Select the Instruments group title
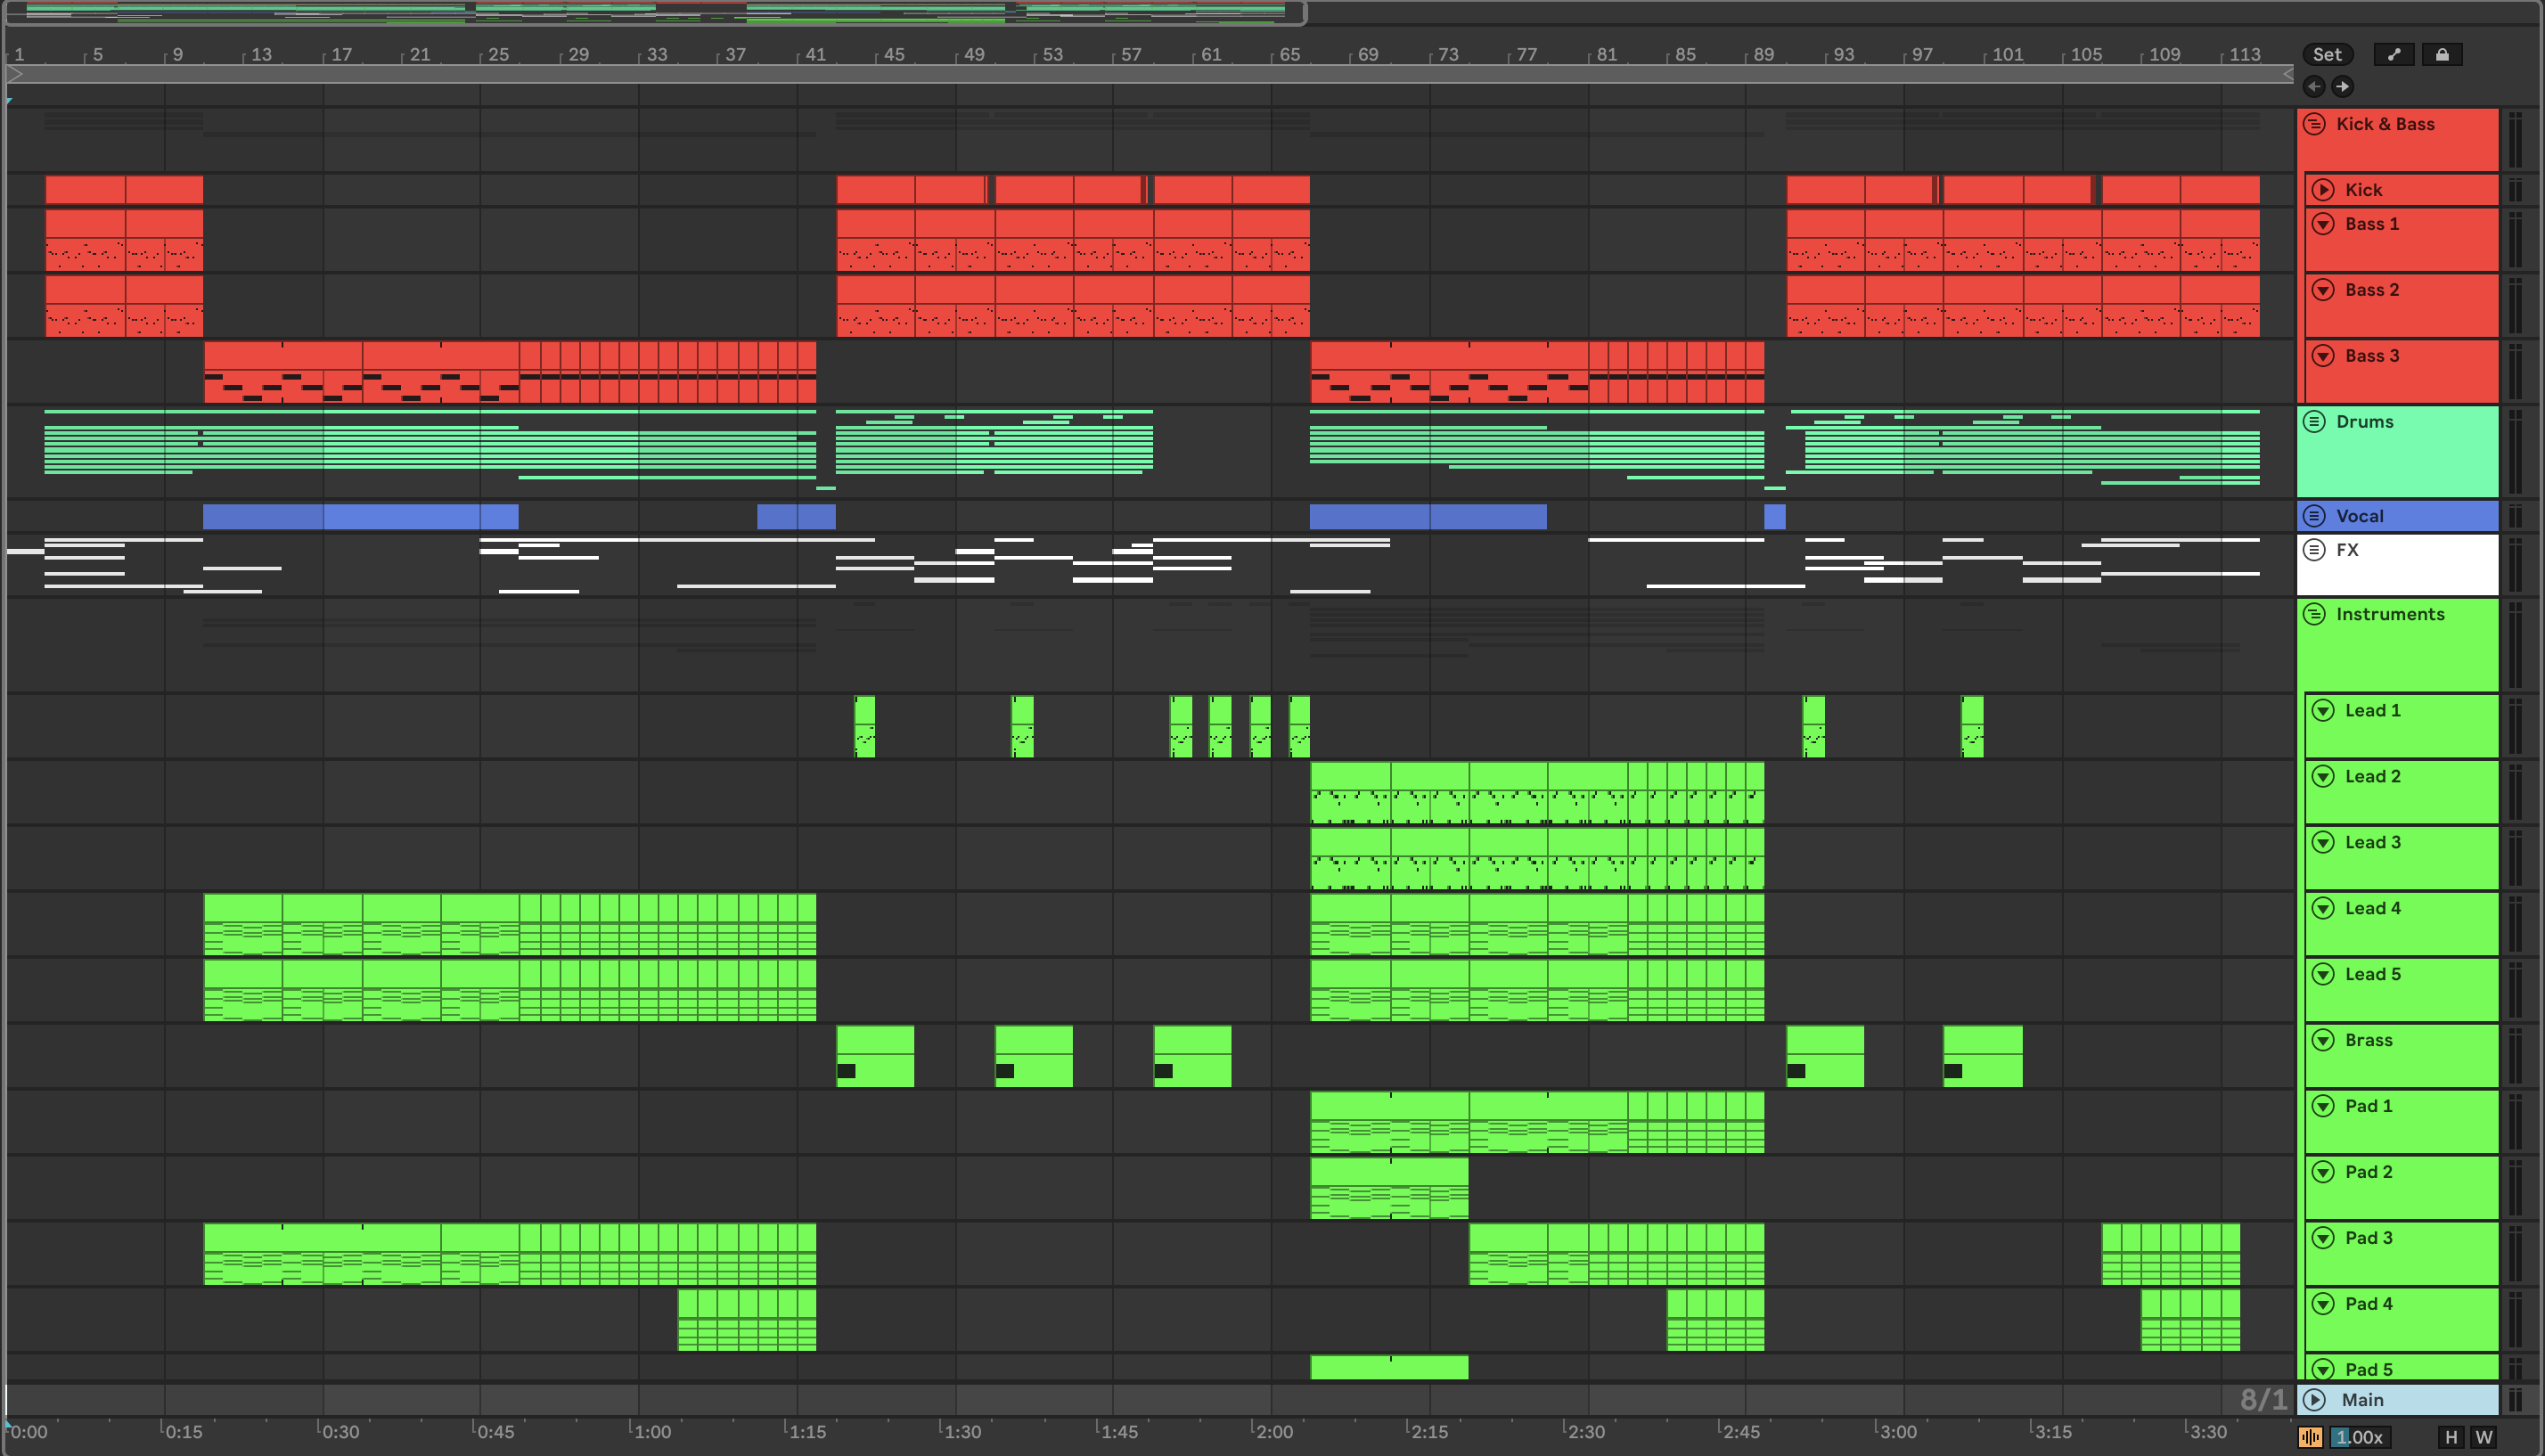 pos(2390,614)
